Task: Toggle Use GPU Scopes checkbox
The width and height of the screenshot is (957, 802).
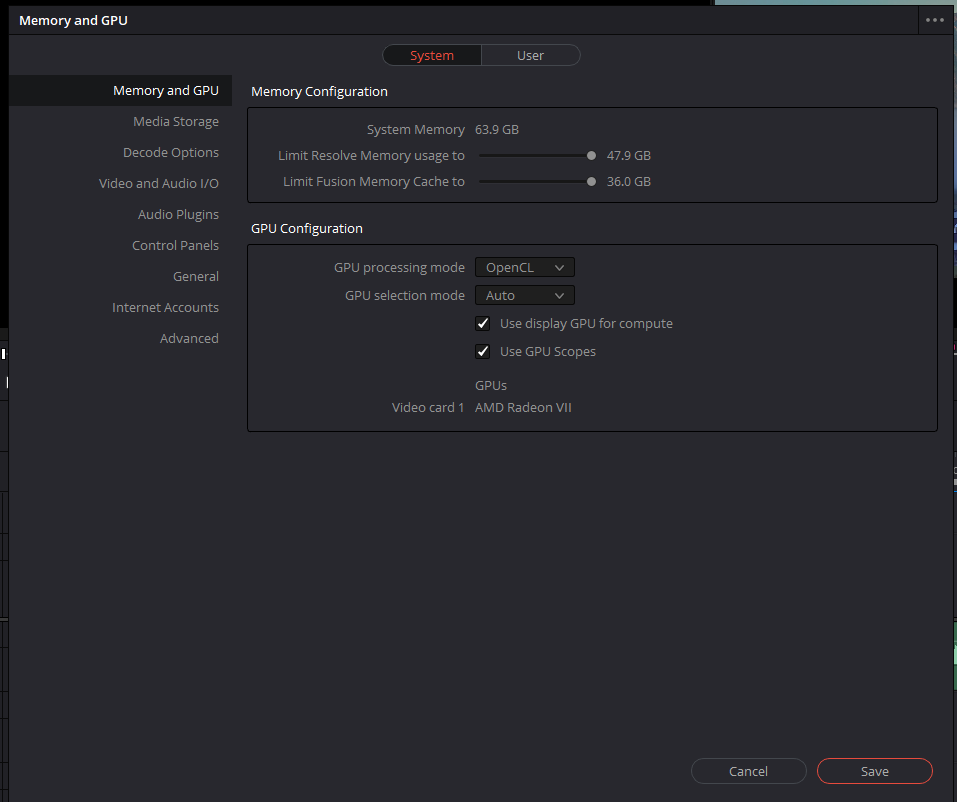Action: pyautogui.click(x=482, y=352)
